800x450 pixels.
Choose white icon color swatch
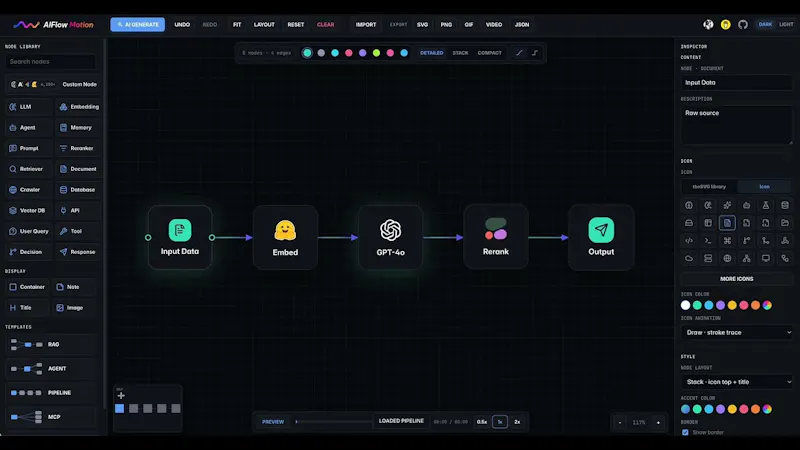pyautogui.click(x=686, y=305)
